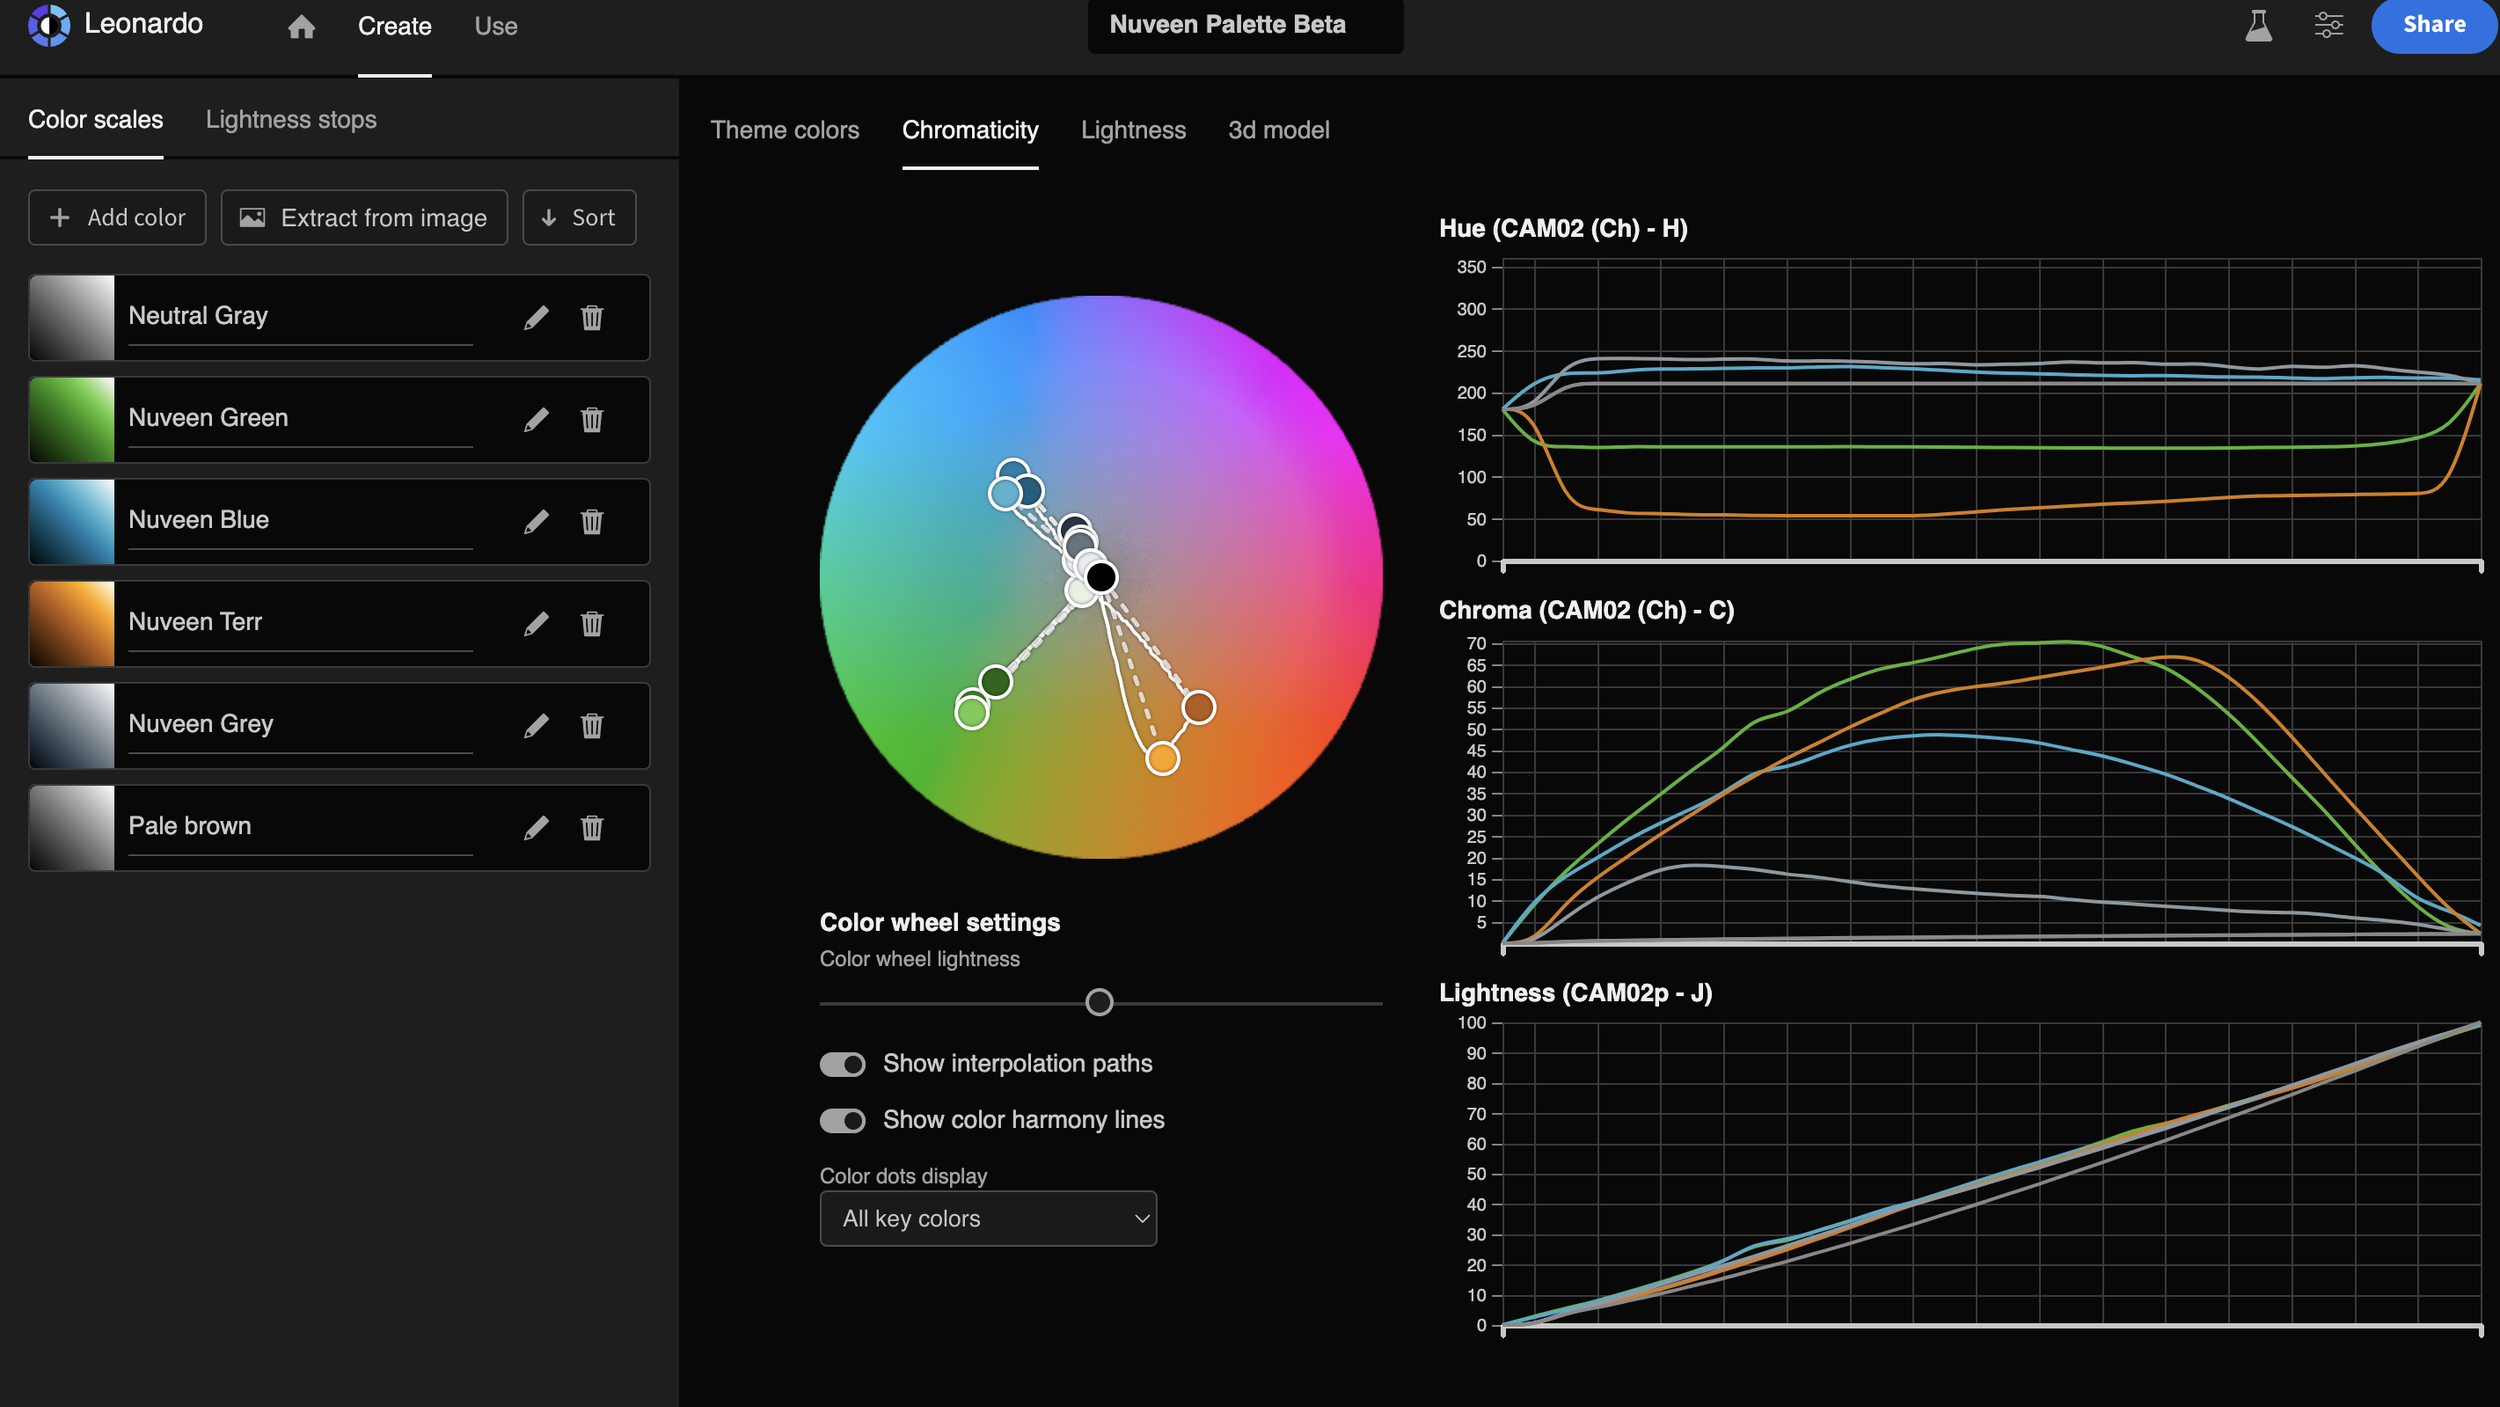Click the Neutral Gray name field

(300, 317)
